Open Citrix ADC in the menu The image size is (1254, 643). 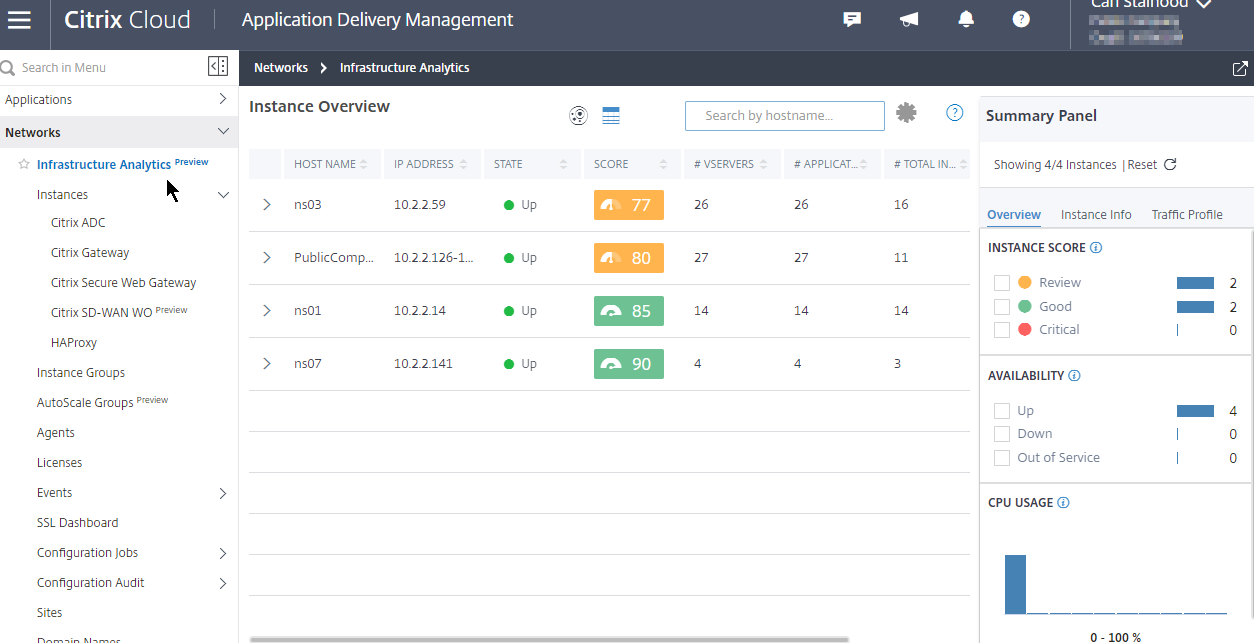pos(78,223)
